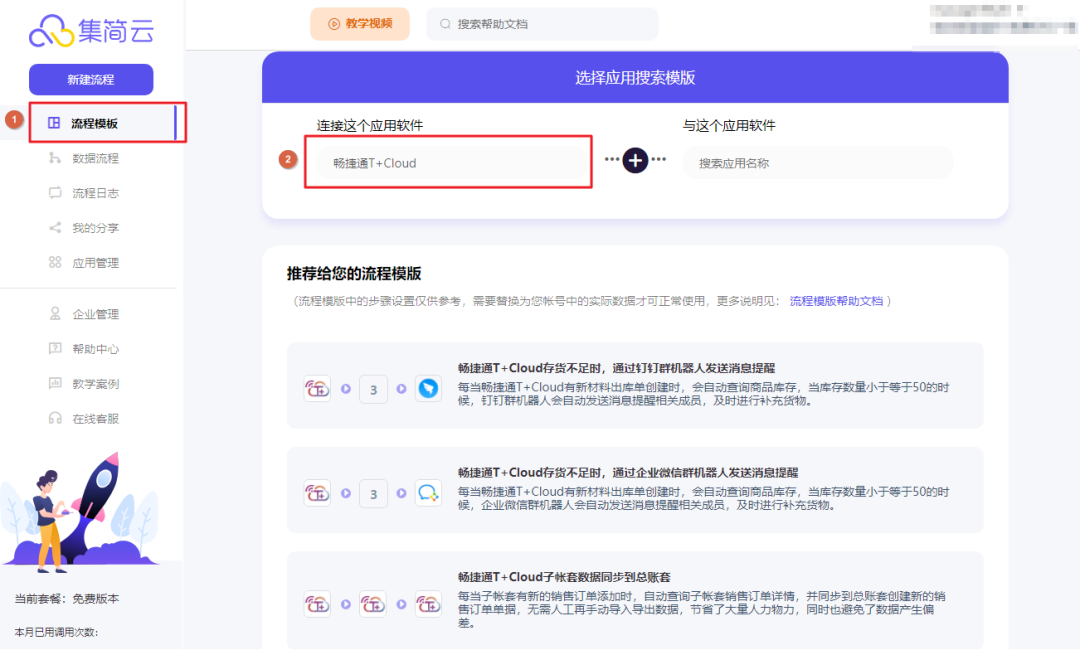Open the 教学视频 tutorial button

[x=360, y=24]
